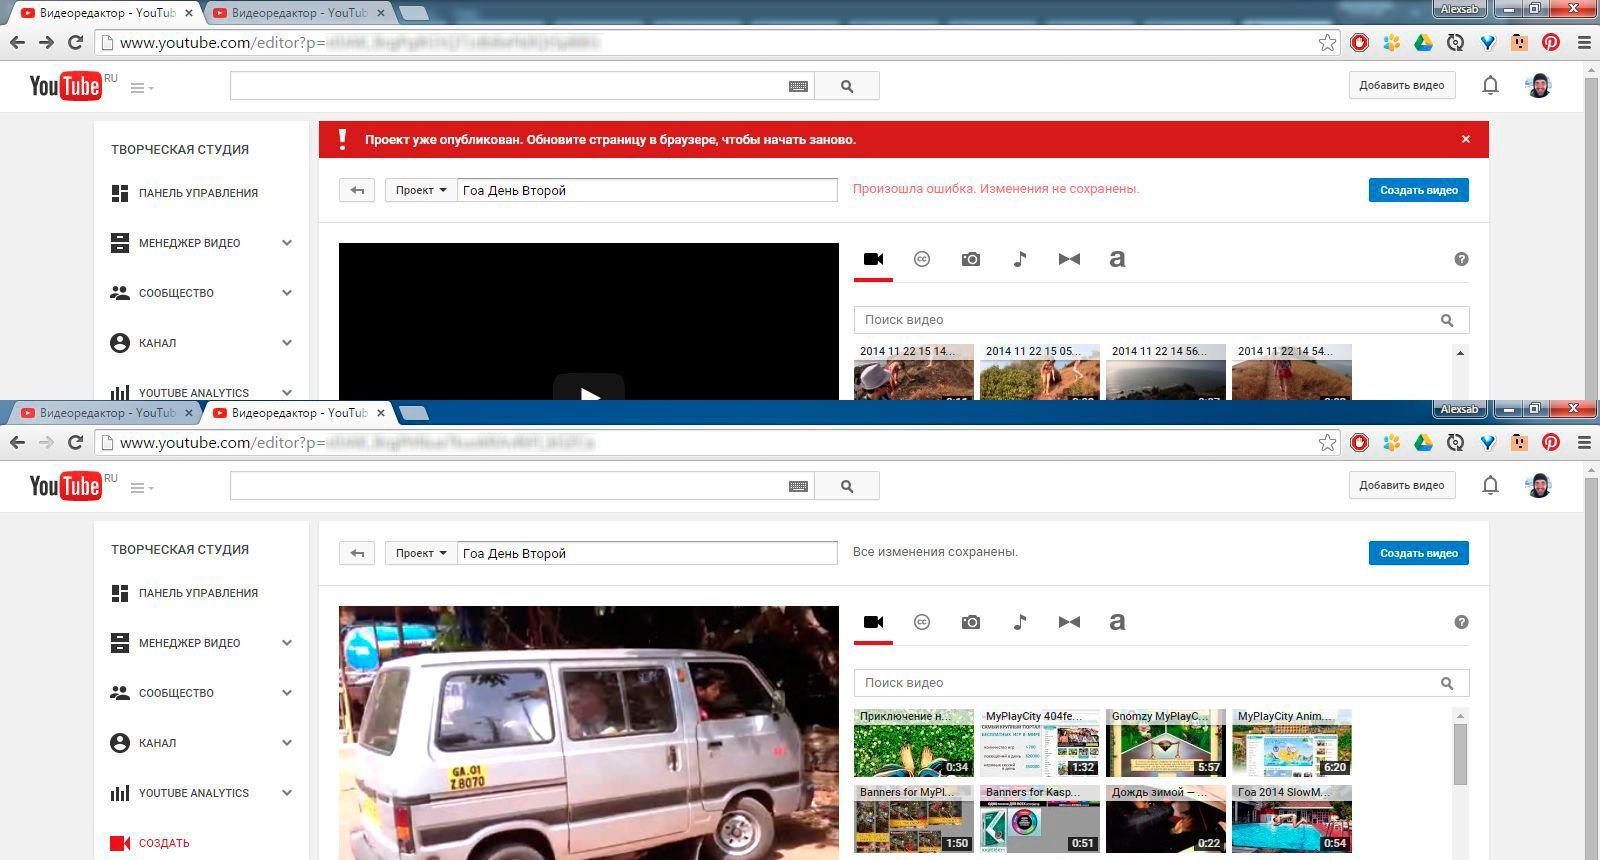Open notifications bell in the upper window
This screenshot has width=1600, height=860.
point(1490,85)
